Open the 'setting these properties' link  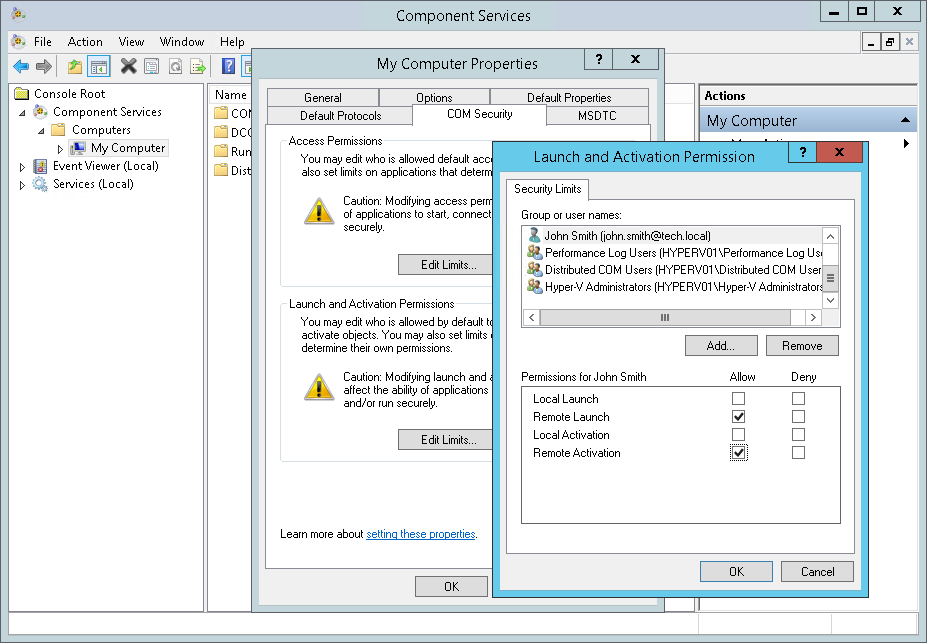click(x=420, y=533)
